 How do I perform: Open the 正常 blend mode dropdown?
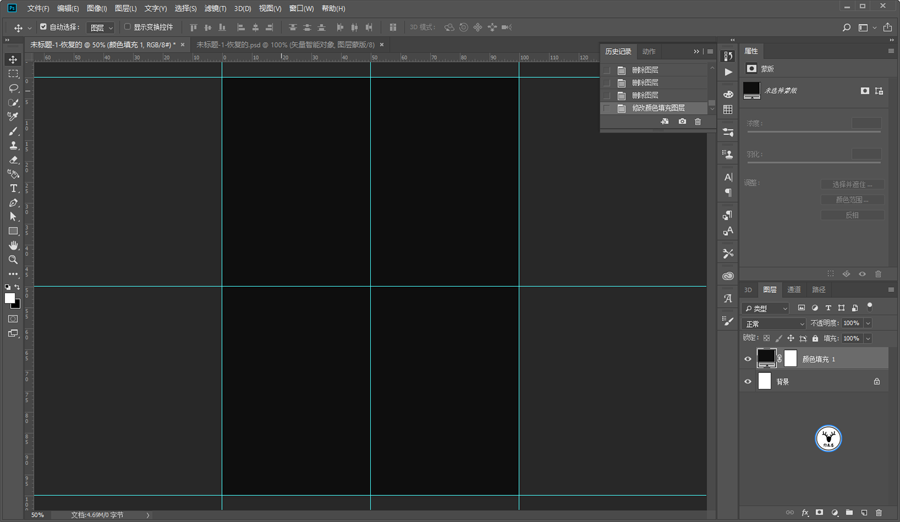click(774, 324)
